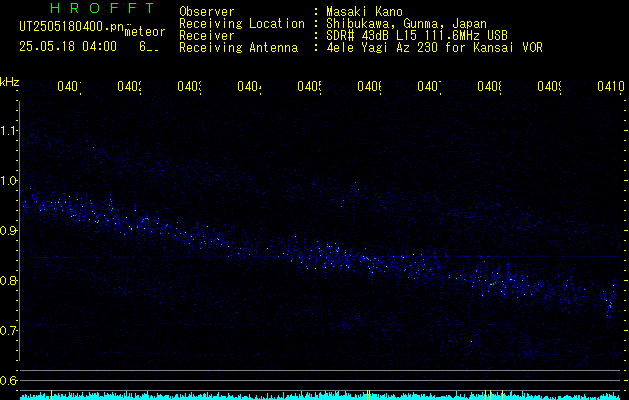This screenshot has height=400, width=629.
Task: Click the 0402 time axis label
Action: (129, 86)
